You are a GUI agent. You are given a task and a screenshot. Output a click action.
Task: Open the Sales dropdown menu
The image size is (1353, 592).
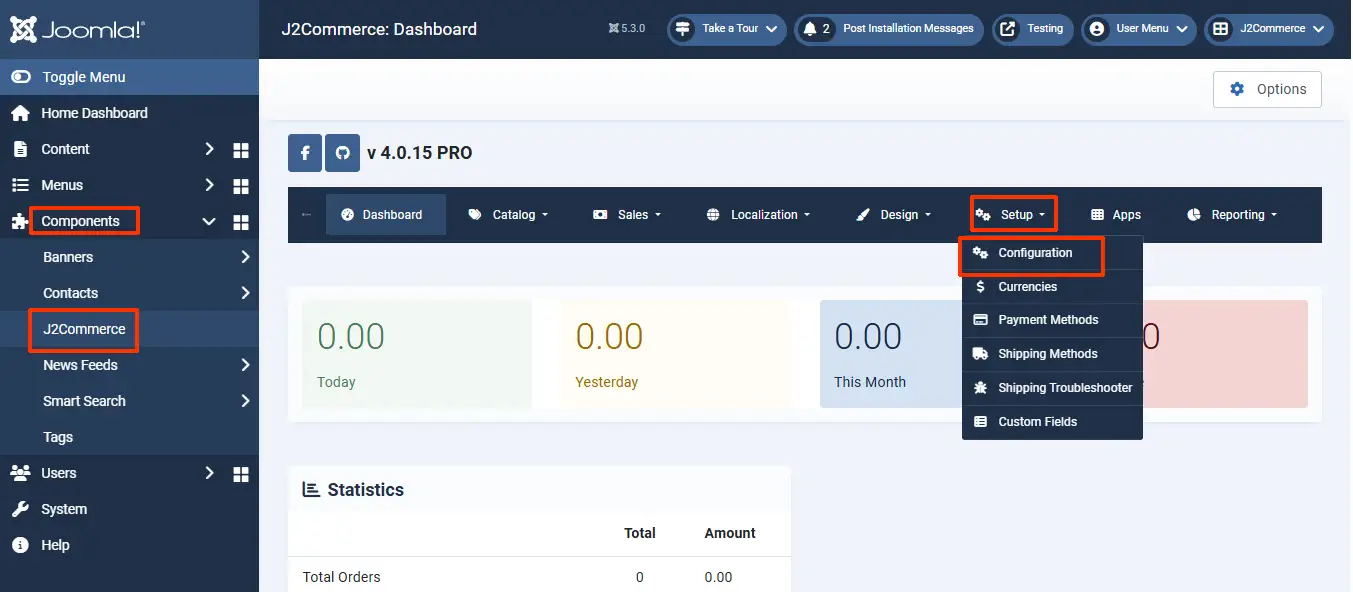(627, 215)
